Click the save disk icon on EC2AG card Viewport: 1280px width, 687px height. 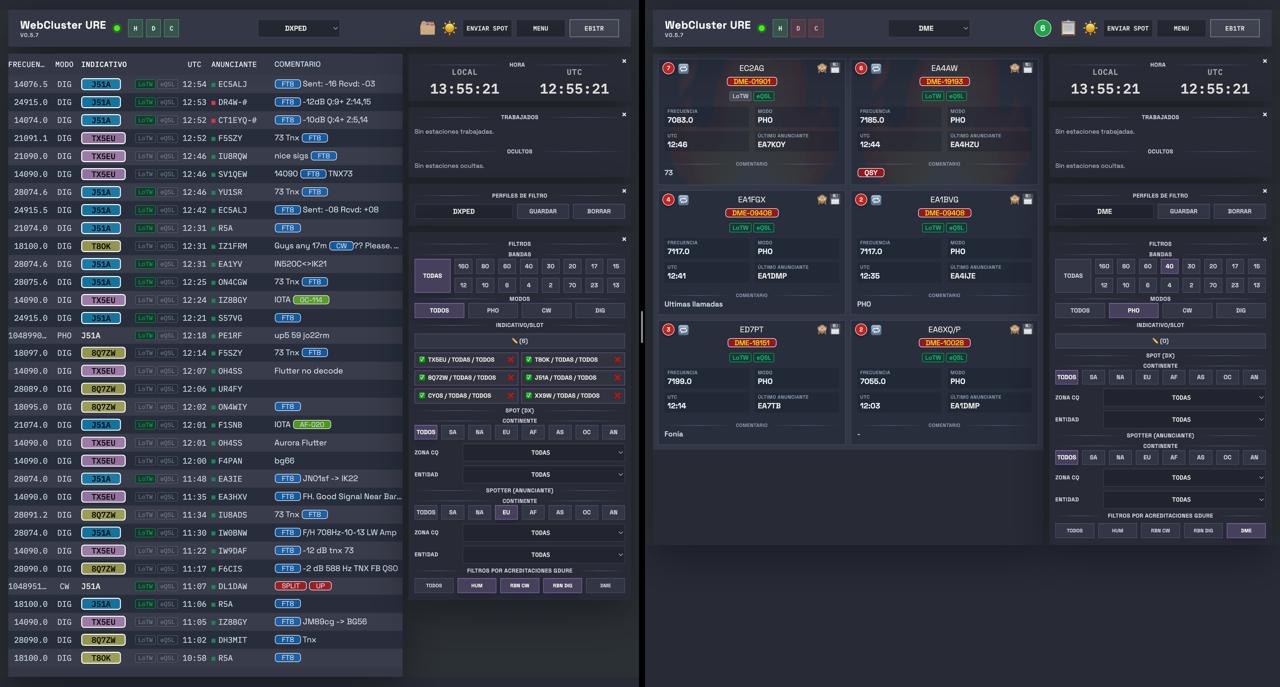tap(835, 68)
